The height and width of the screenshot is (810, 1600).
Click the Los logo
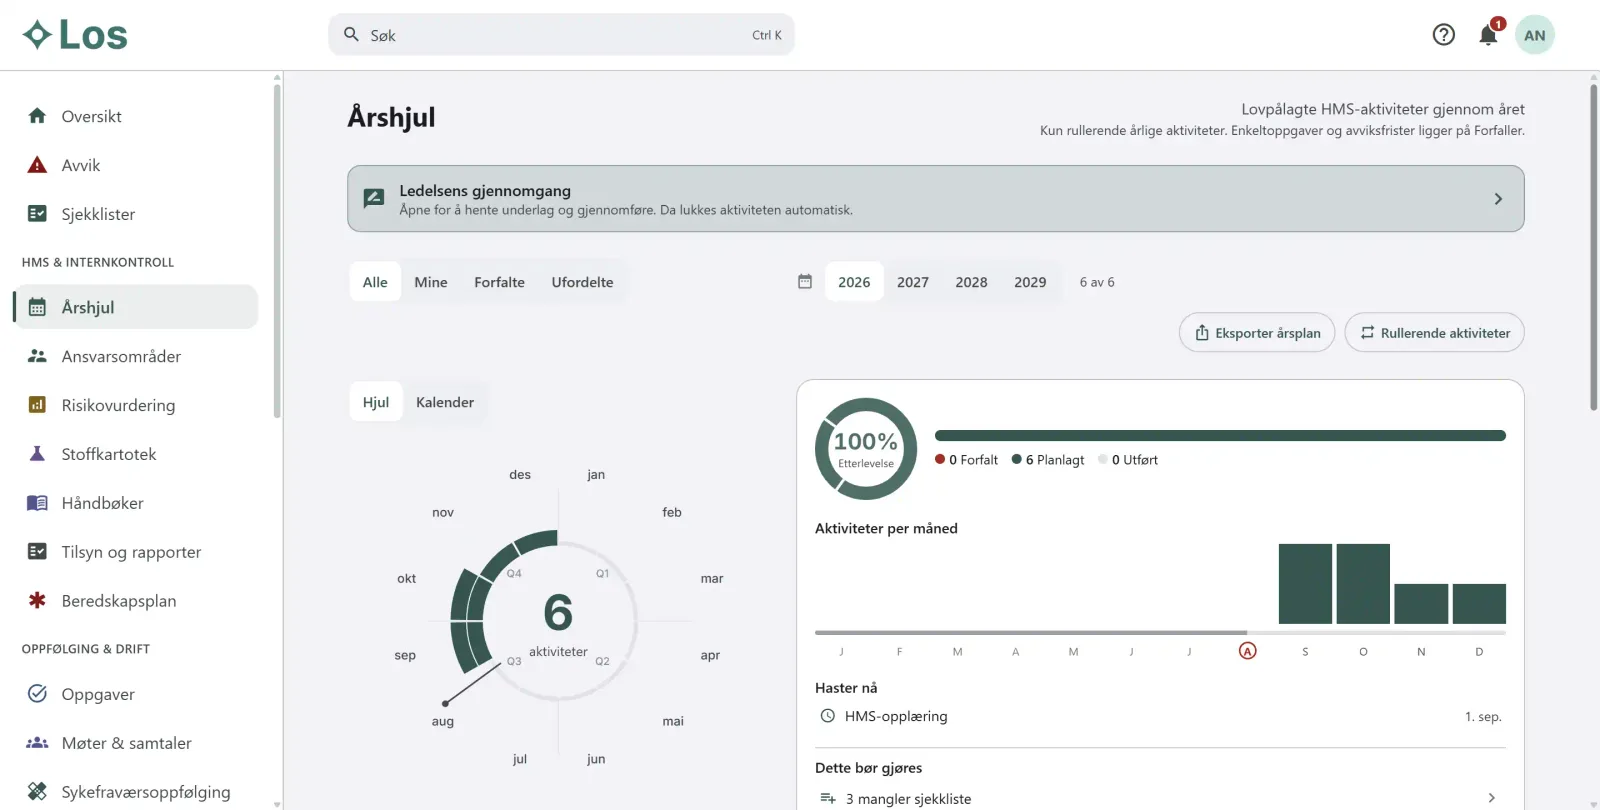(x=75, y=35)
